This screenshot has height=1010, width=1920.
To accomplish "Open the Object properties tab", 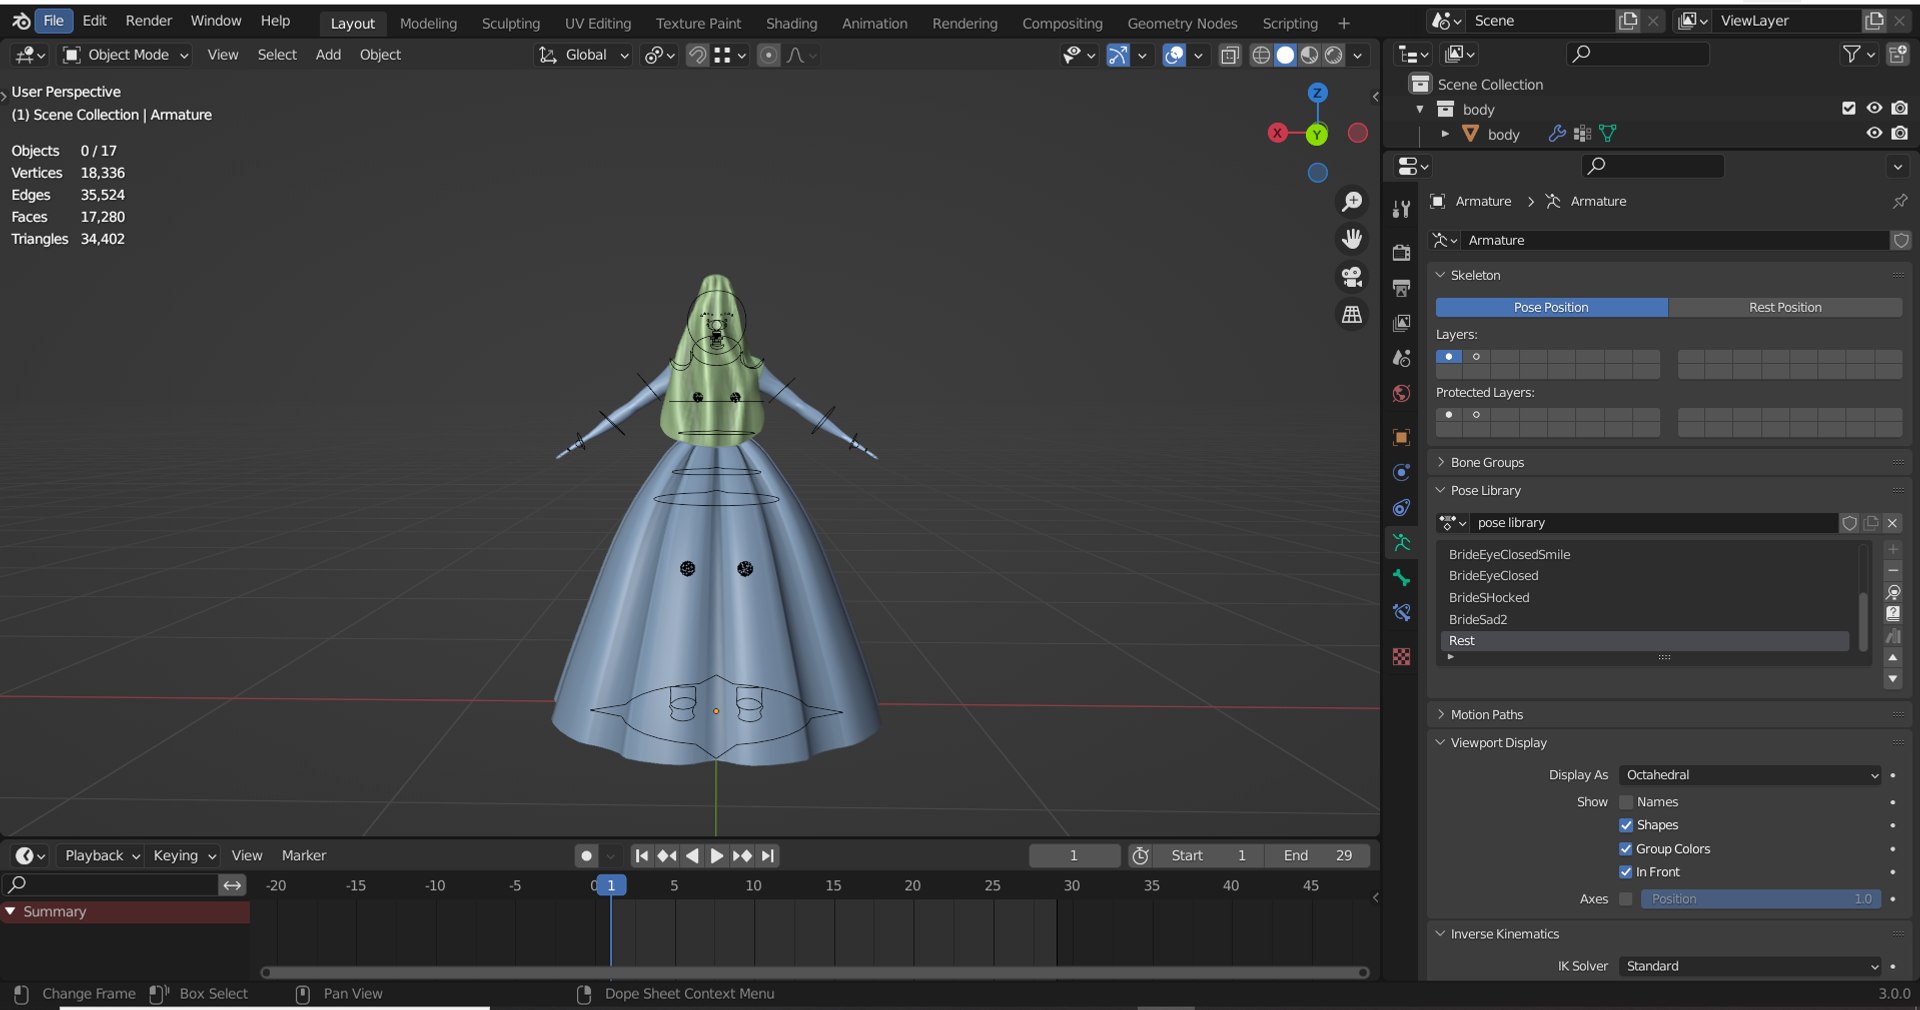I will 1401,437.
